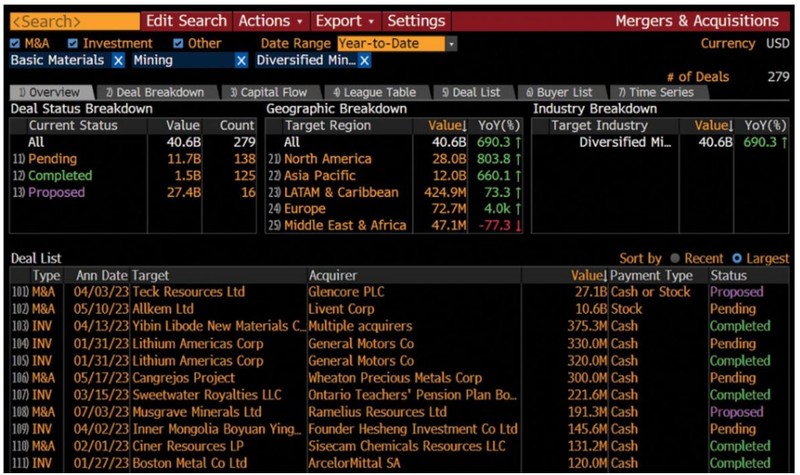Go to the Deal List tab
This screenshot has height=475, width=800.
473,92
